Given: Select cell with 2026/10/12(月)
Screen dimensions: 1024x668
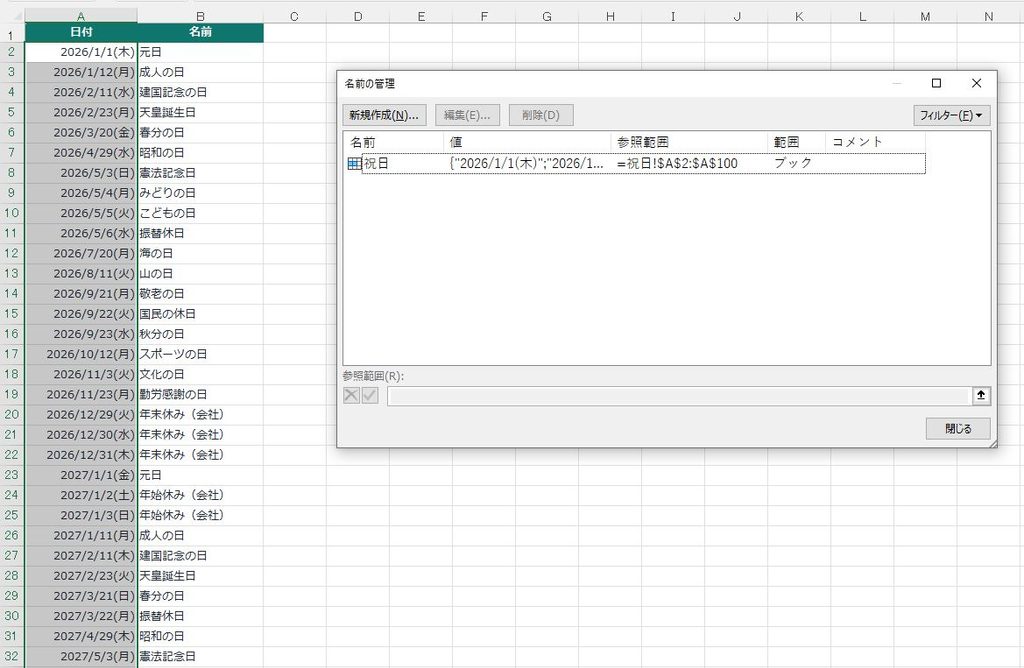Looking at the screenshot, I should (81, 355).
